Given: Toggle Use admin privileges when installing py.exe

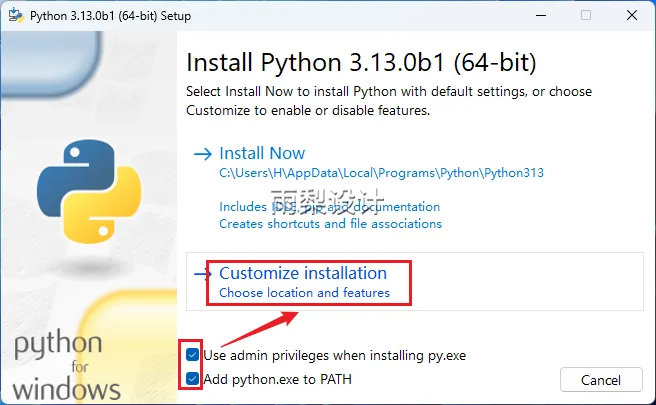Looking at the screenshot, I should (x=192, y=355).
